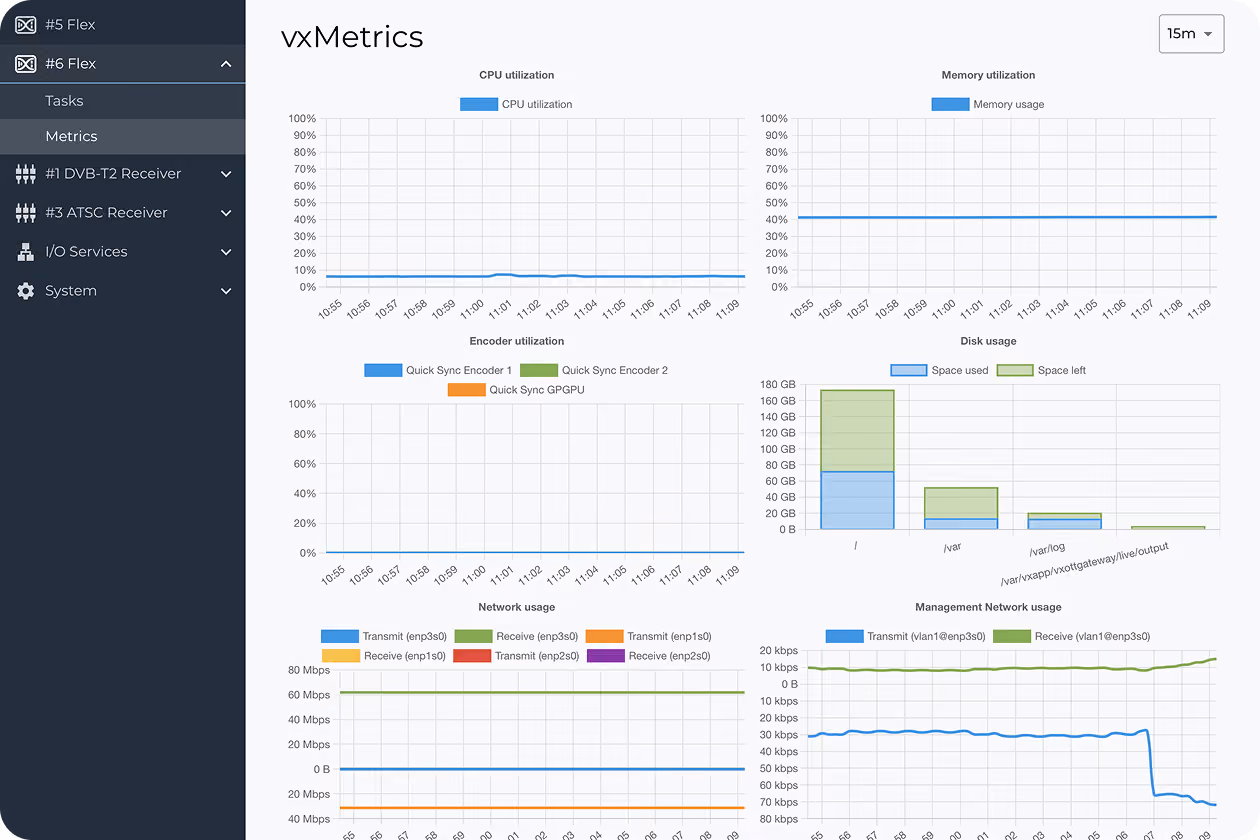Click the /var disk usage bar

point(961,509)
